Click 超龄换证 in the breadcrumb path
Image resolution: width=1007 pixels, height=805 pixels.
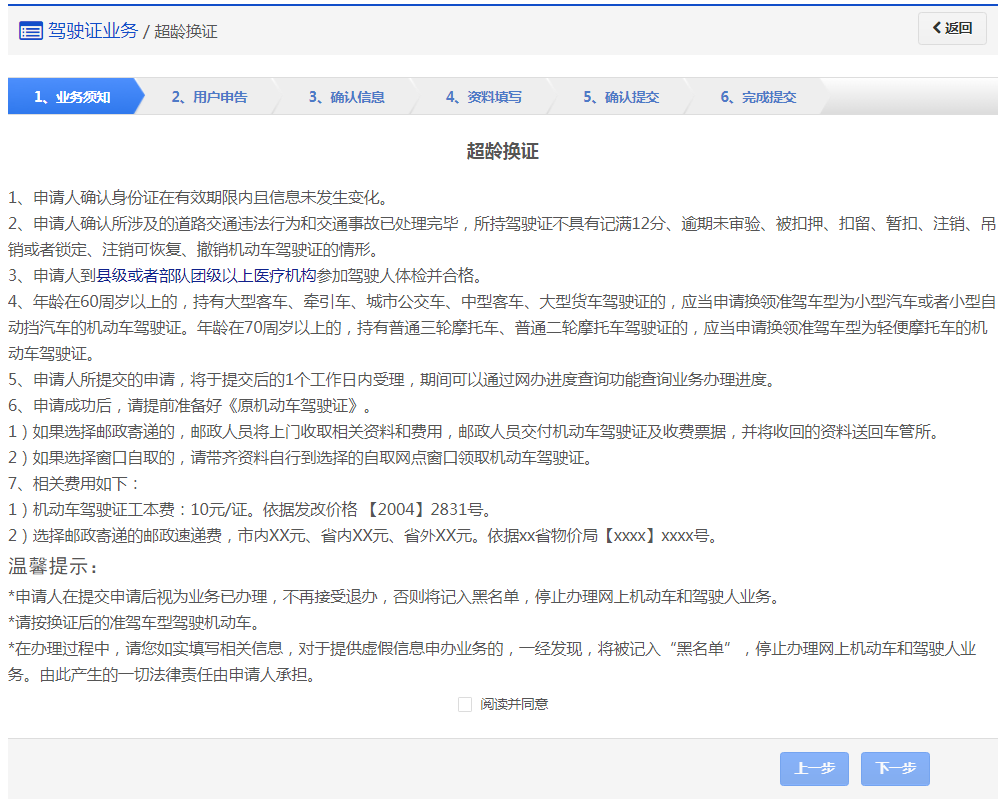pos(186,31)
